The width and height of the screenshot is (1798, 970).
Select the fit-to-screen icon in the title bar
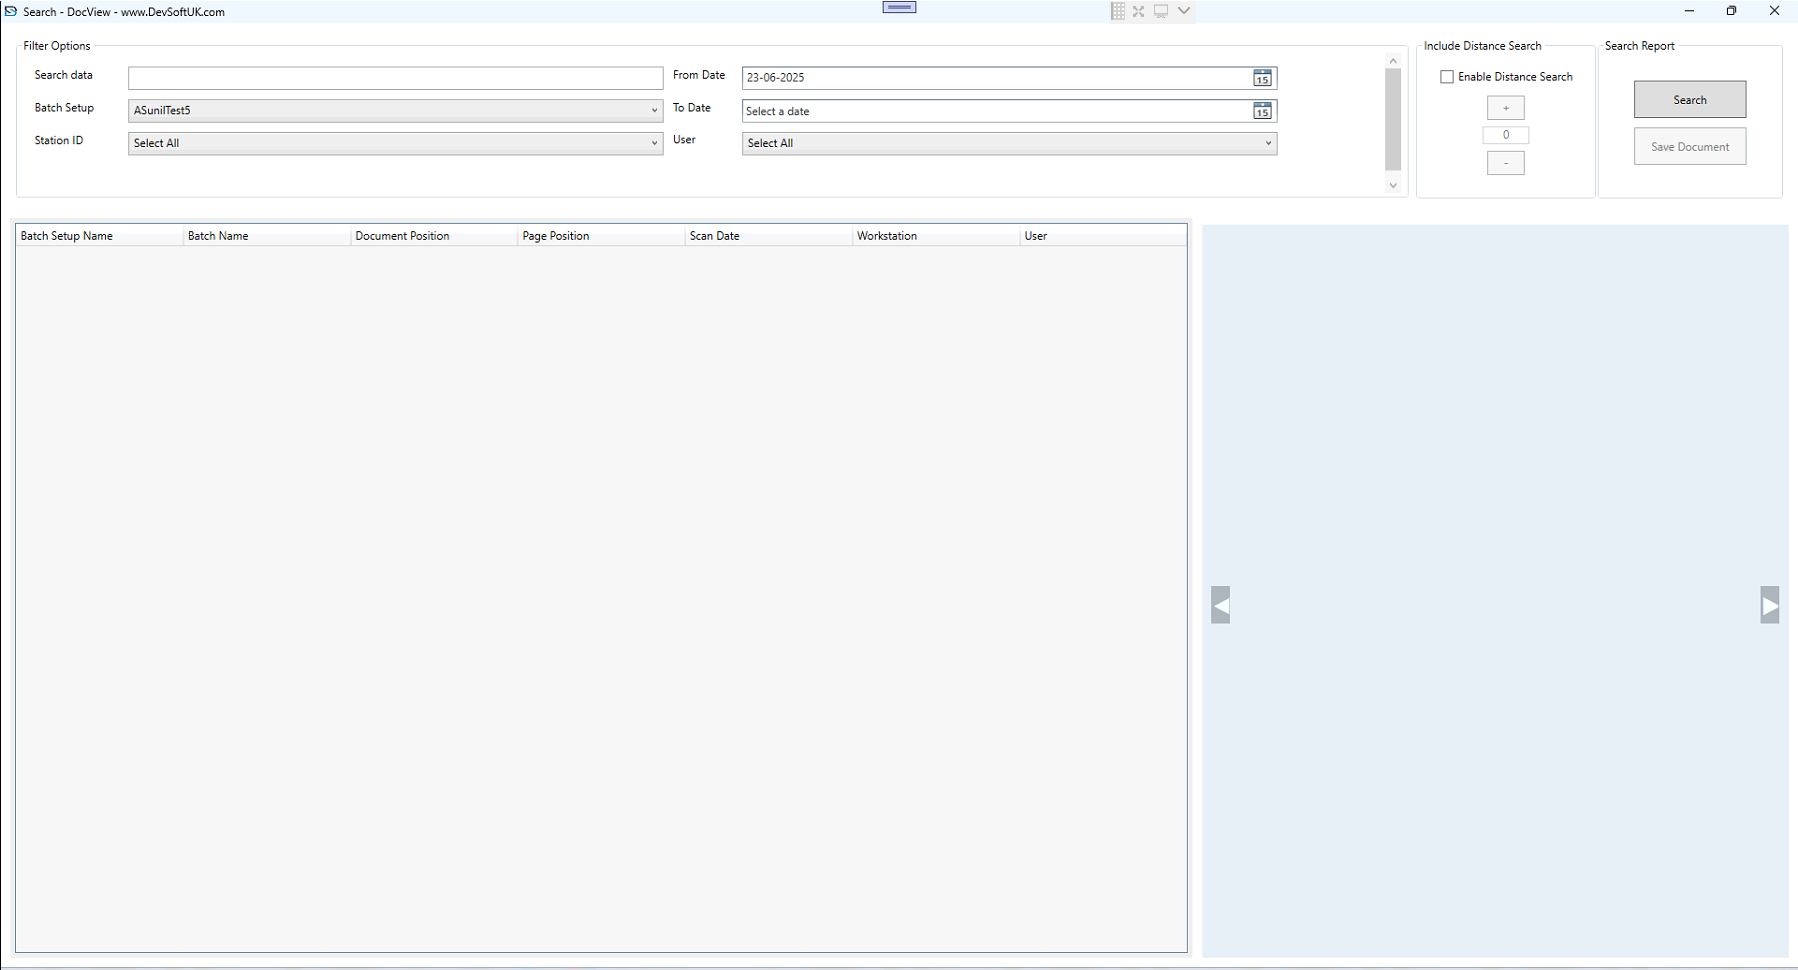click(1139, 11)
